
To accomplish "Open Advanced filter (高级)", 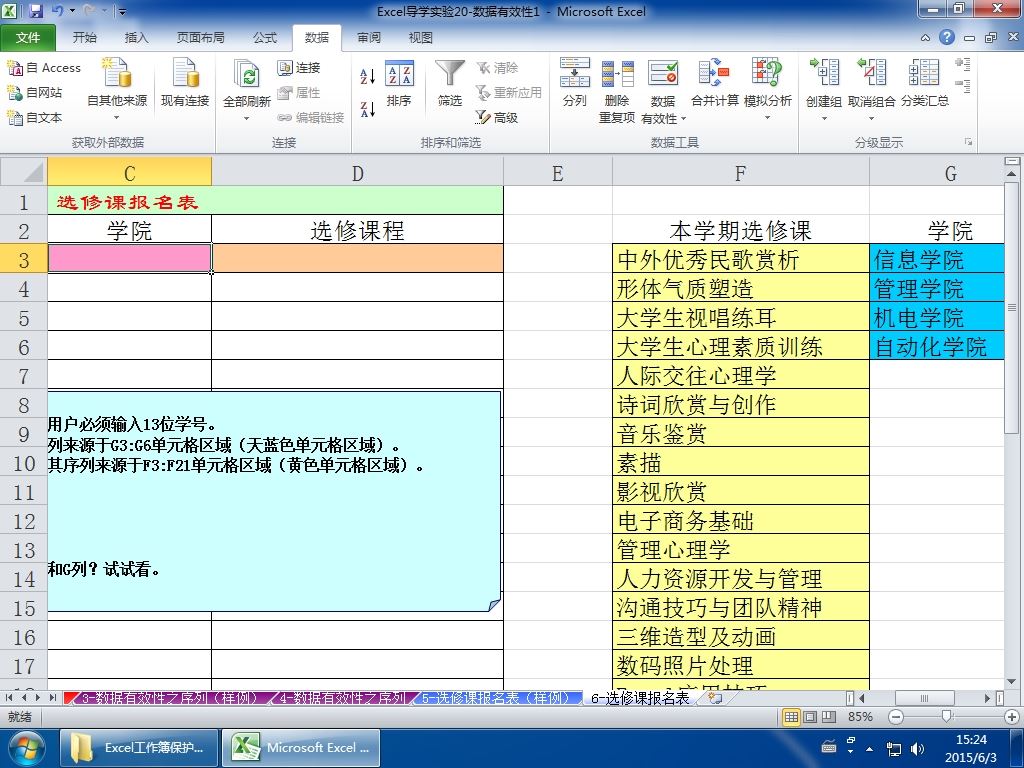I will coord(496,118).
